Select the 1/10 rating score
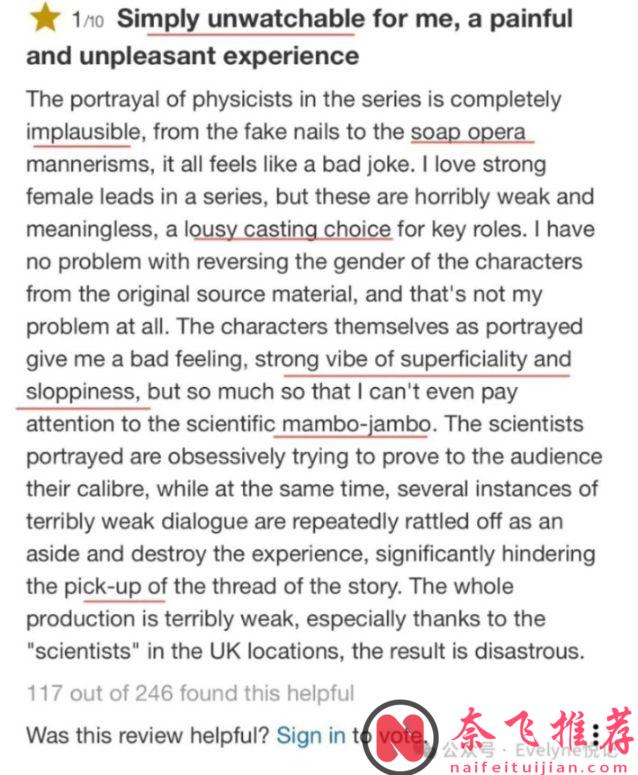 (89, 20)
